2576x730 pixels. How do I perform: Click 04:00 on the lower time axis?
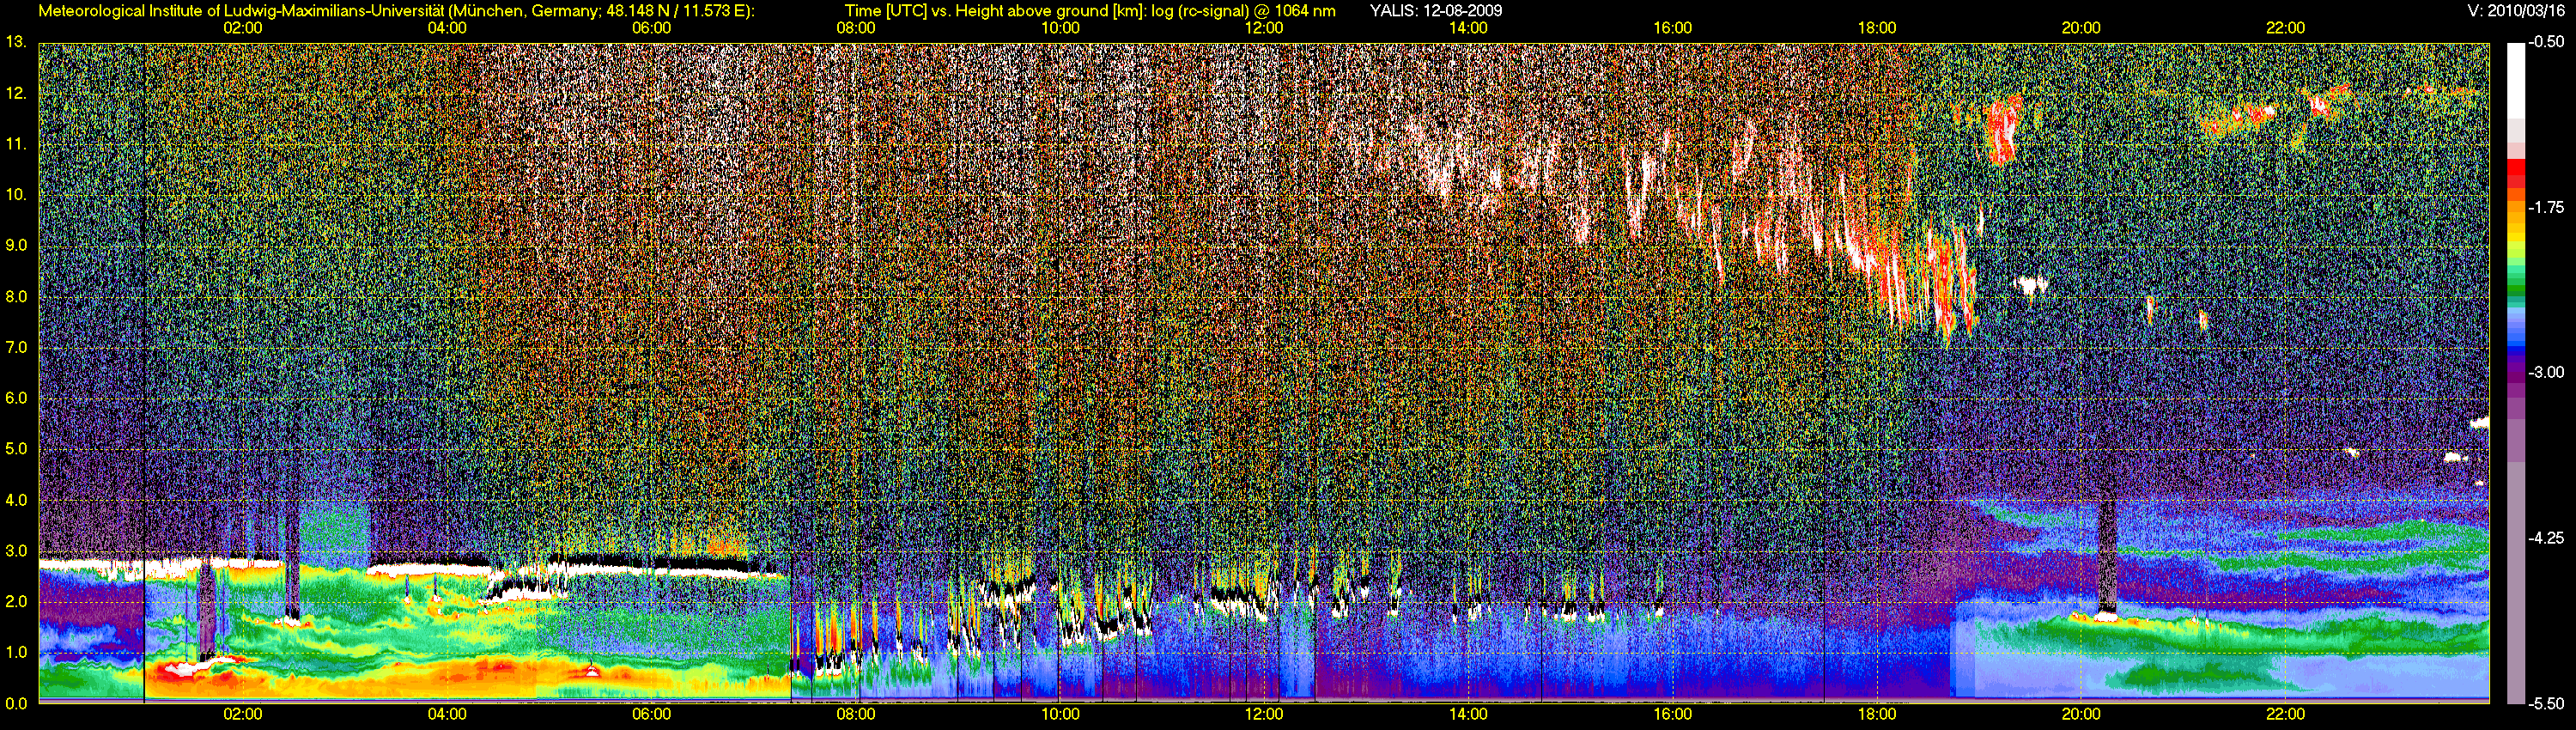pyautogui.click(x=447, y=714)
